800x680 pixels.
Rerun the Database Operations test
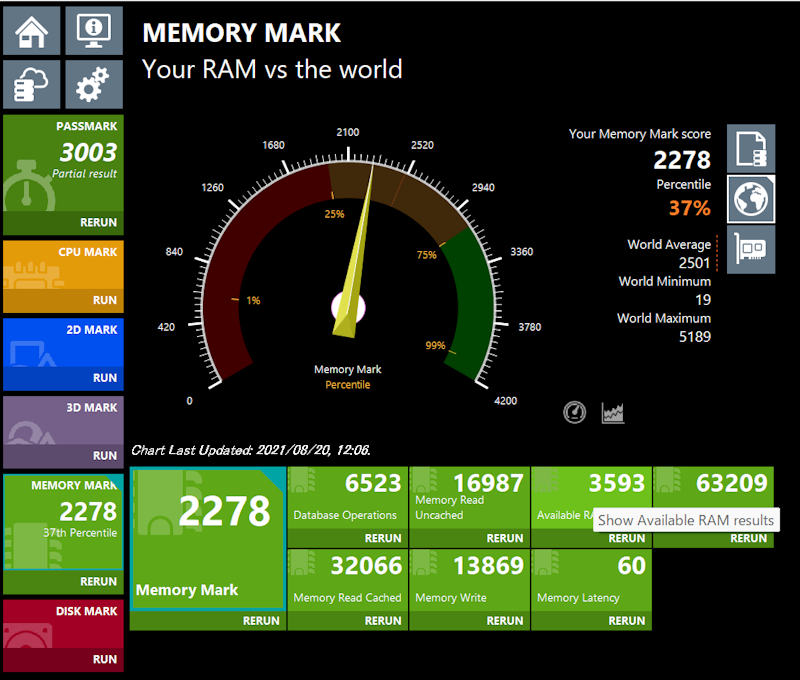[347, 538]
